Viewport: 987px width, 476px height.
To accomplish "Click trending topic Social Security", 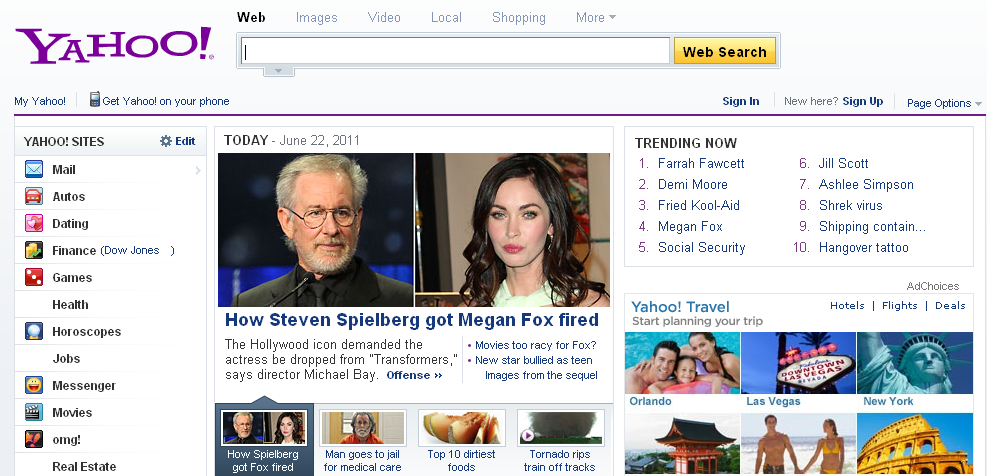I will (701, 247).
